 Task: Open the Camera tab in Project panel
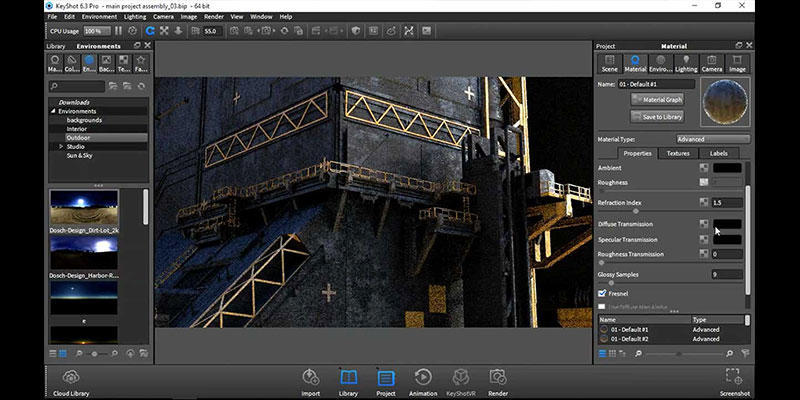pyautogui.click(x=712, y=63)
